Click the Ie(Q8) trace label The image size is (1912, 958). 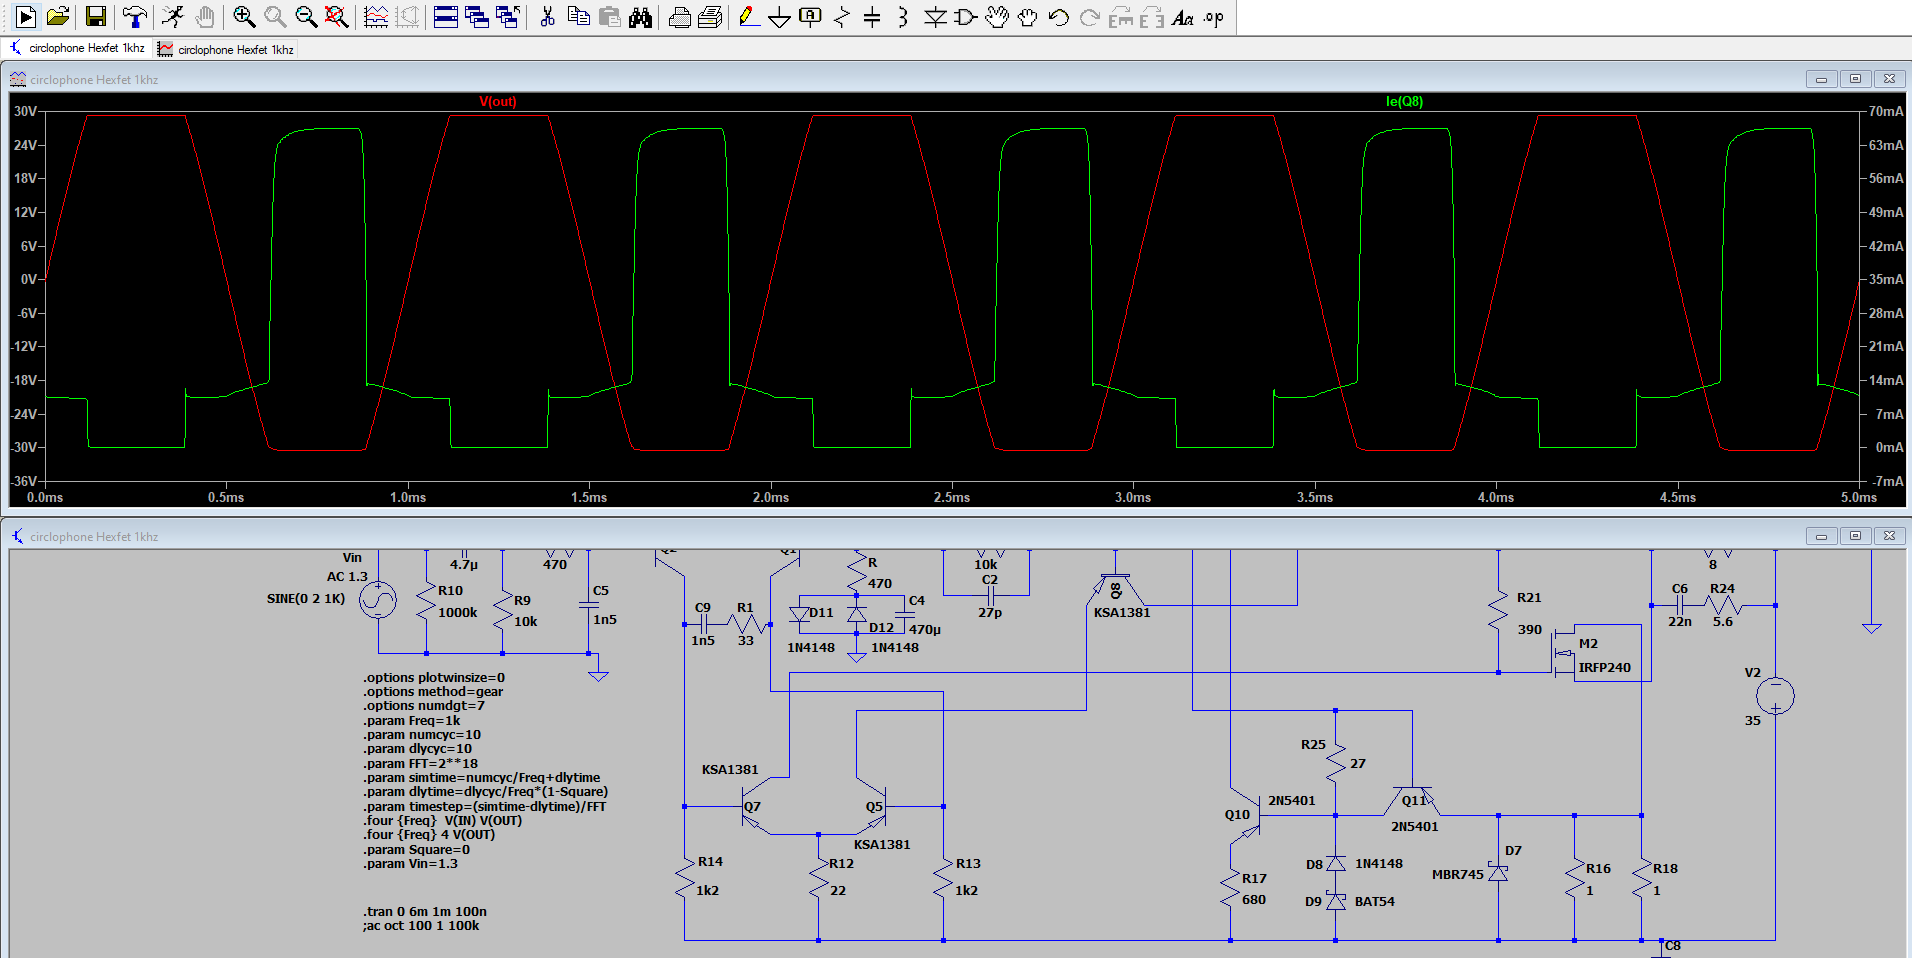click(1404, 101)
